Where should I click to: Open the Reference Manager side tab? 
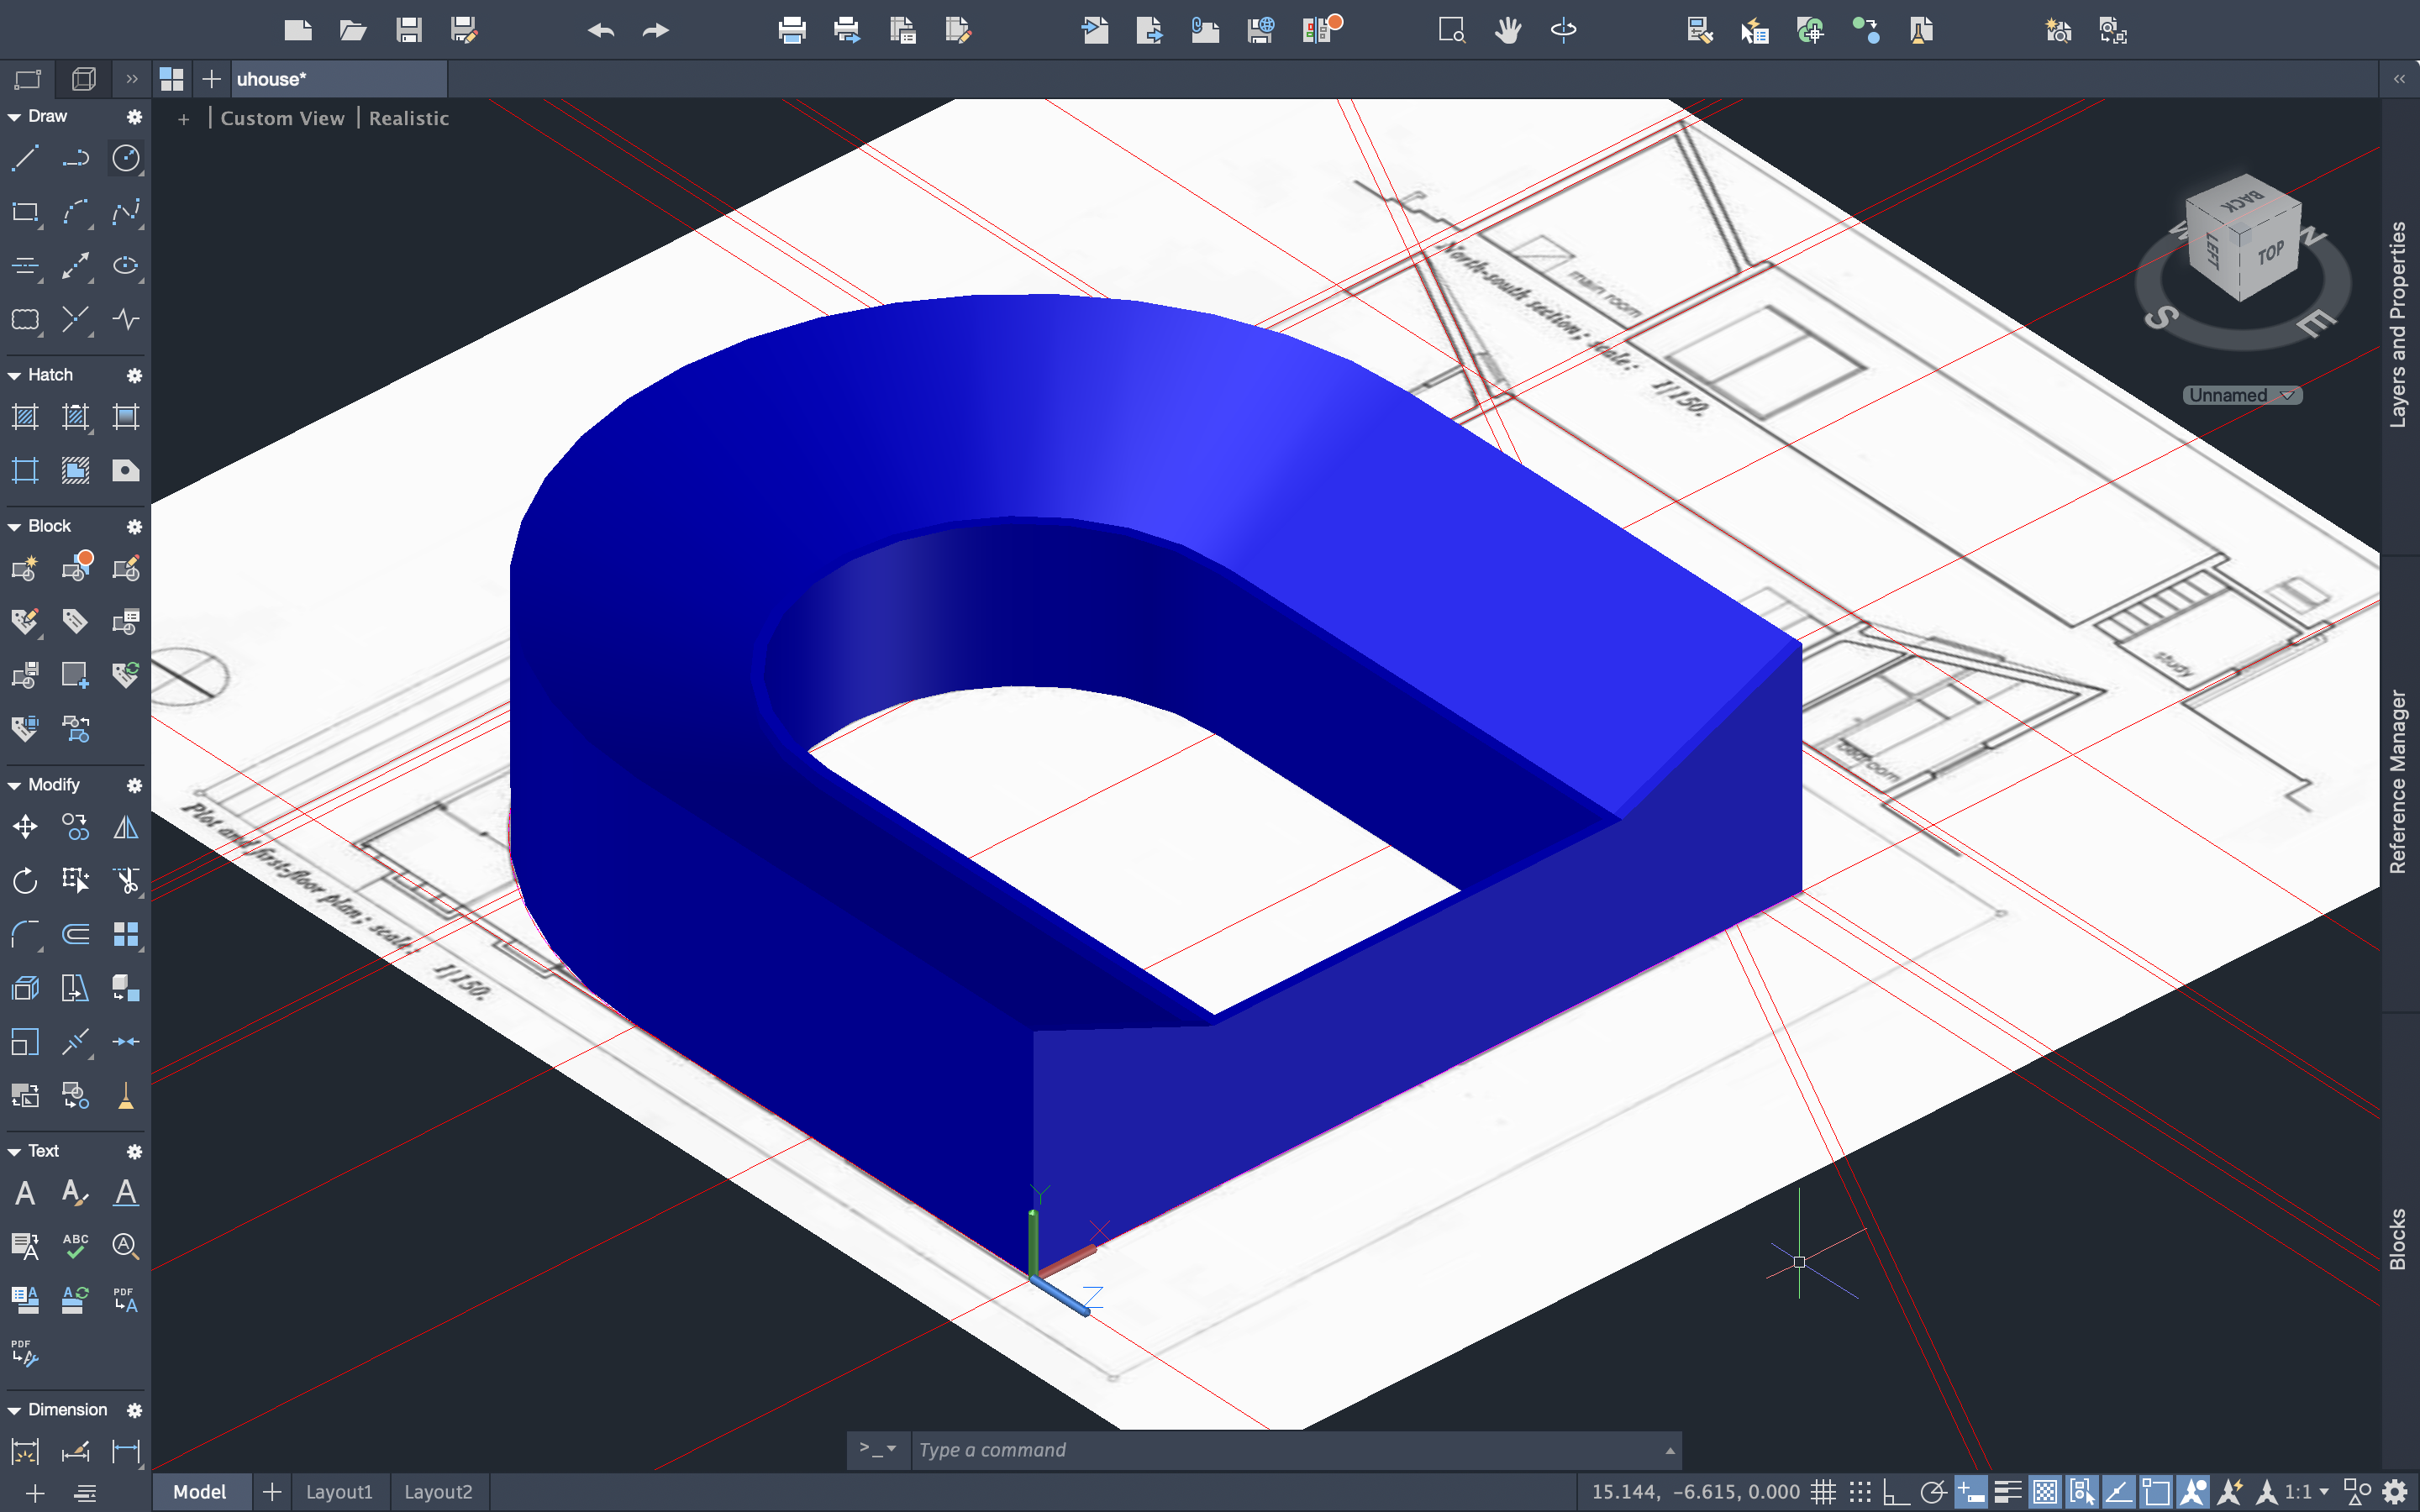pos(2399,782)
